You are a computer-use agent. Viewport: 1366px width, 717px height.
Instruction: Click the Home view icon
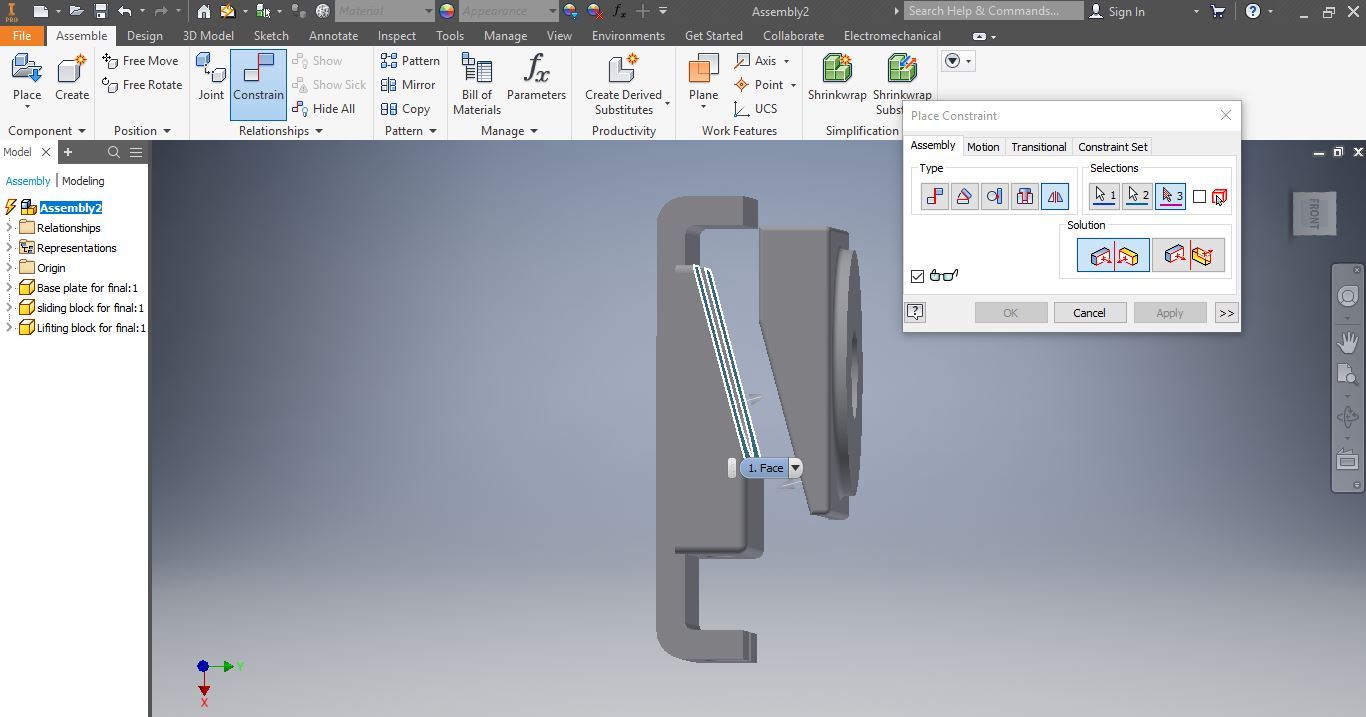203,12
